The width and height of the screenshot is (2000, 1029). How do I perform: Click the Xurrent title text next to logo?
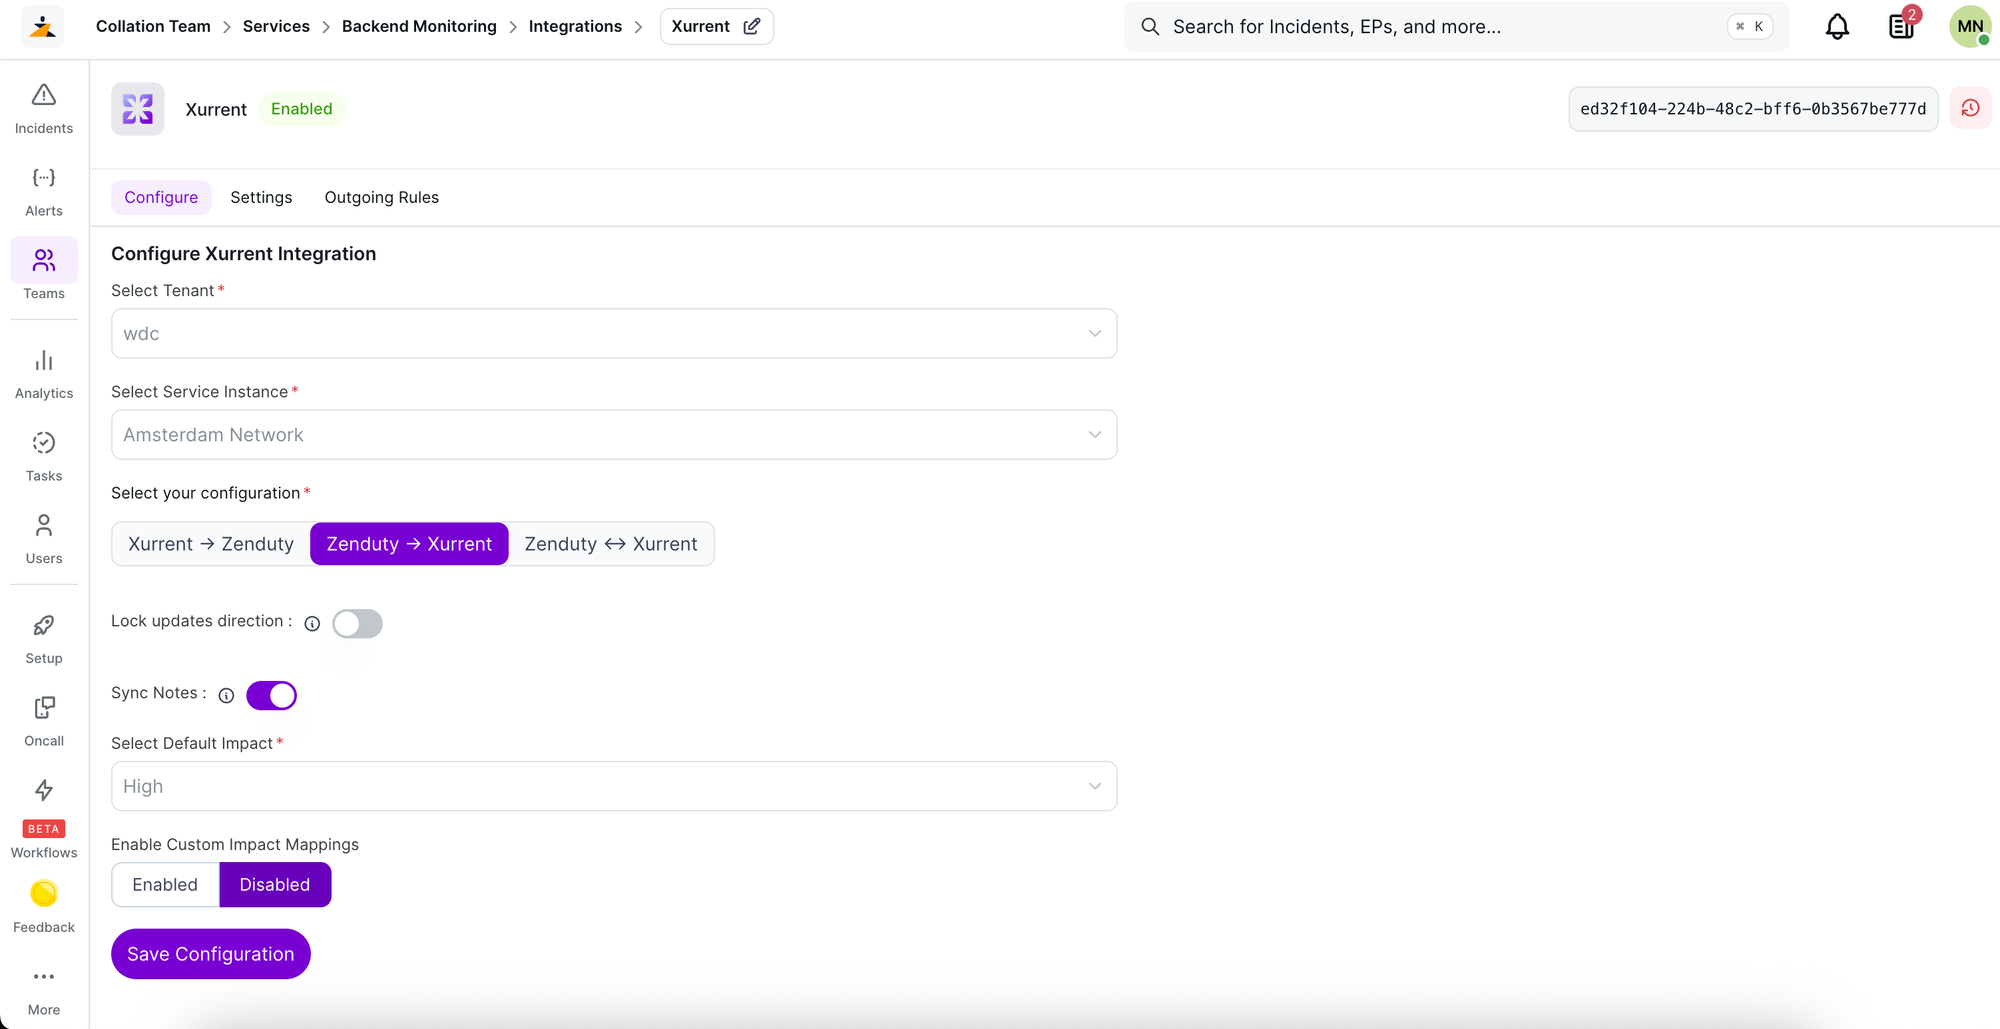[x=216, y=110]
